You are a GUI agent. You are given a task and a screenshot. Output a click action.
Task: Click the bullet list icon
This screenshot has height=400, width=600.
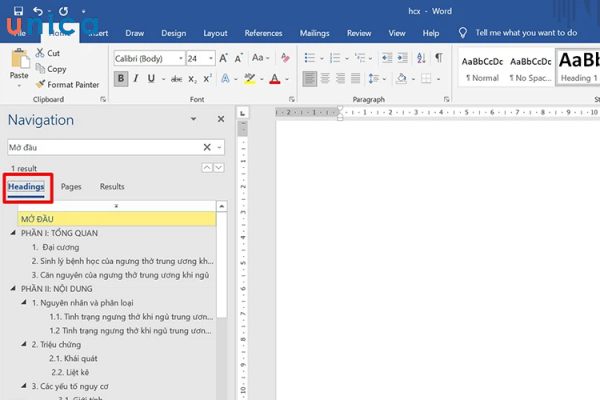309,58
